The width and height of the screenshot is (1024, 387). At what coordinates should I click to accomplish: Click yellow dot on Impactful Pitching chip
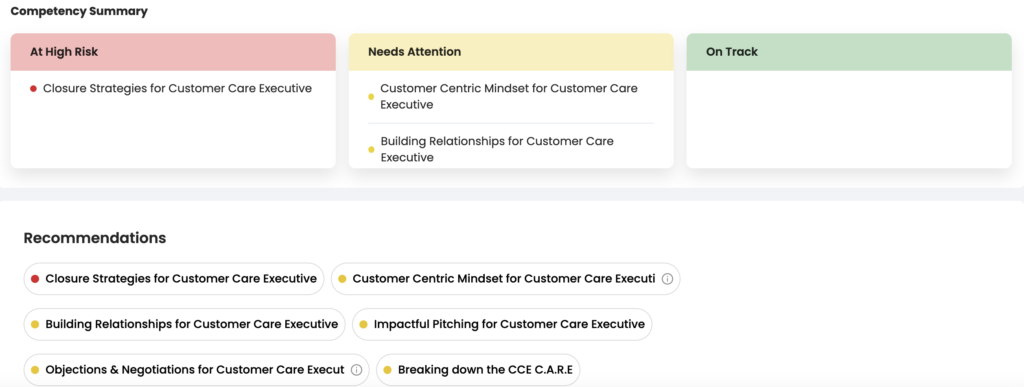pos(363,324)
